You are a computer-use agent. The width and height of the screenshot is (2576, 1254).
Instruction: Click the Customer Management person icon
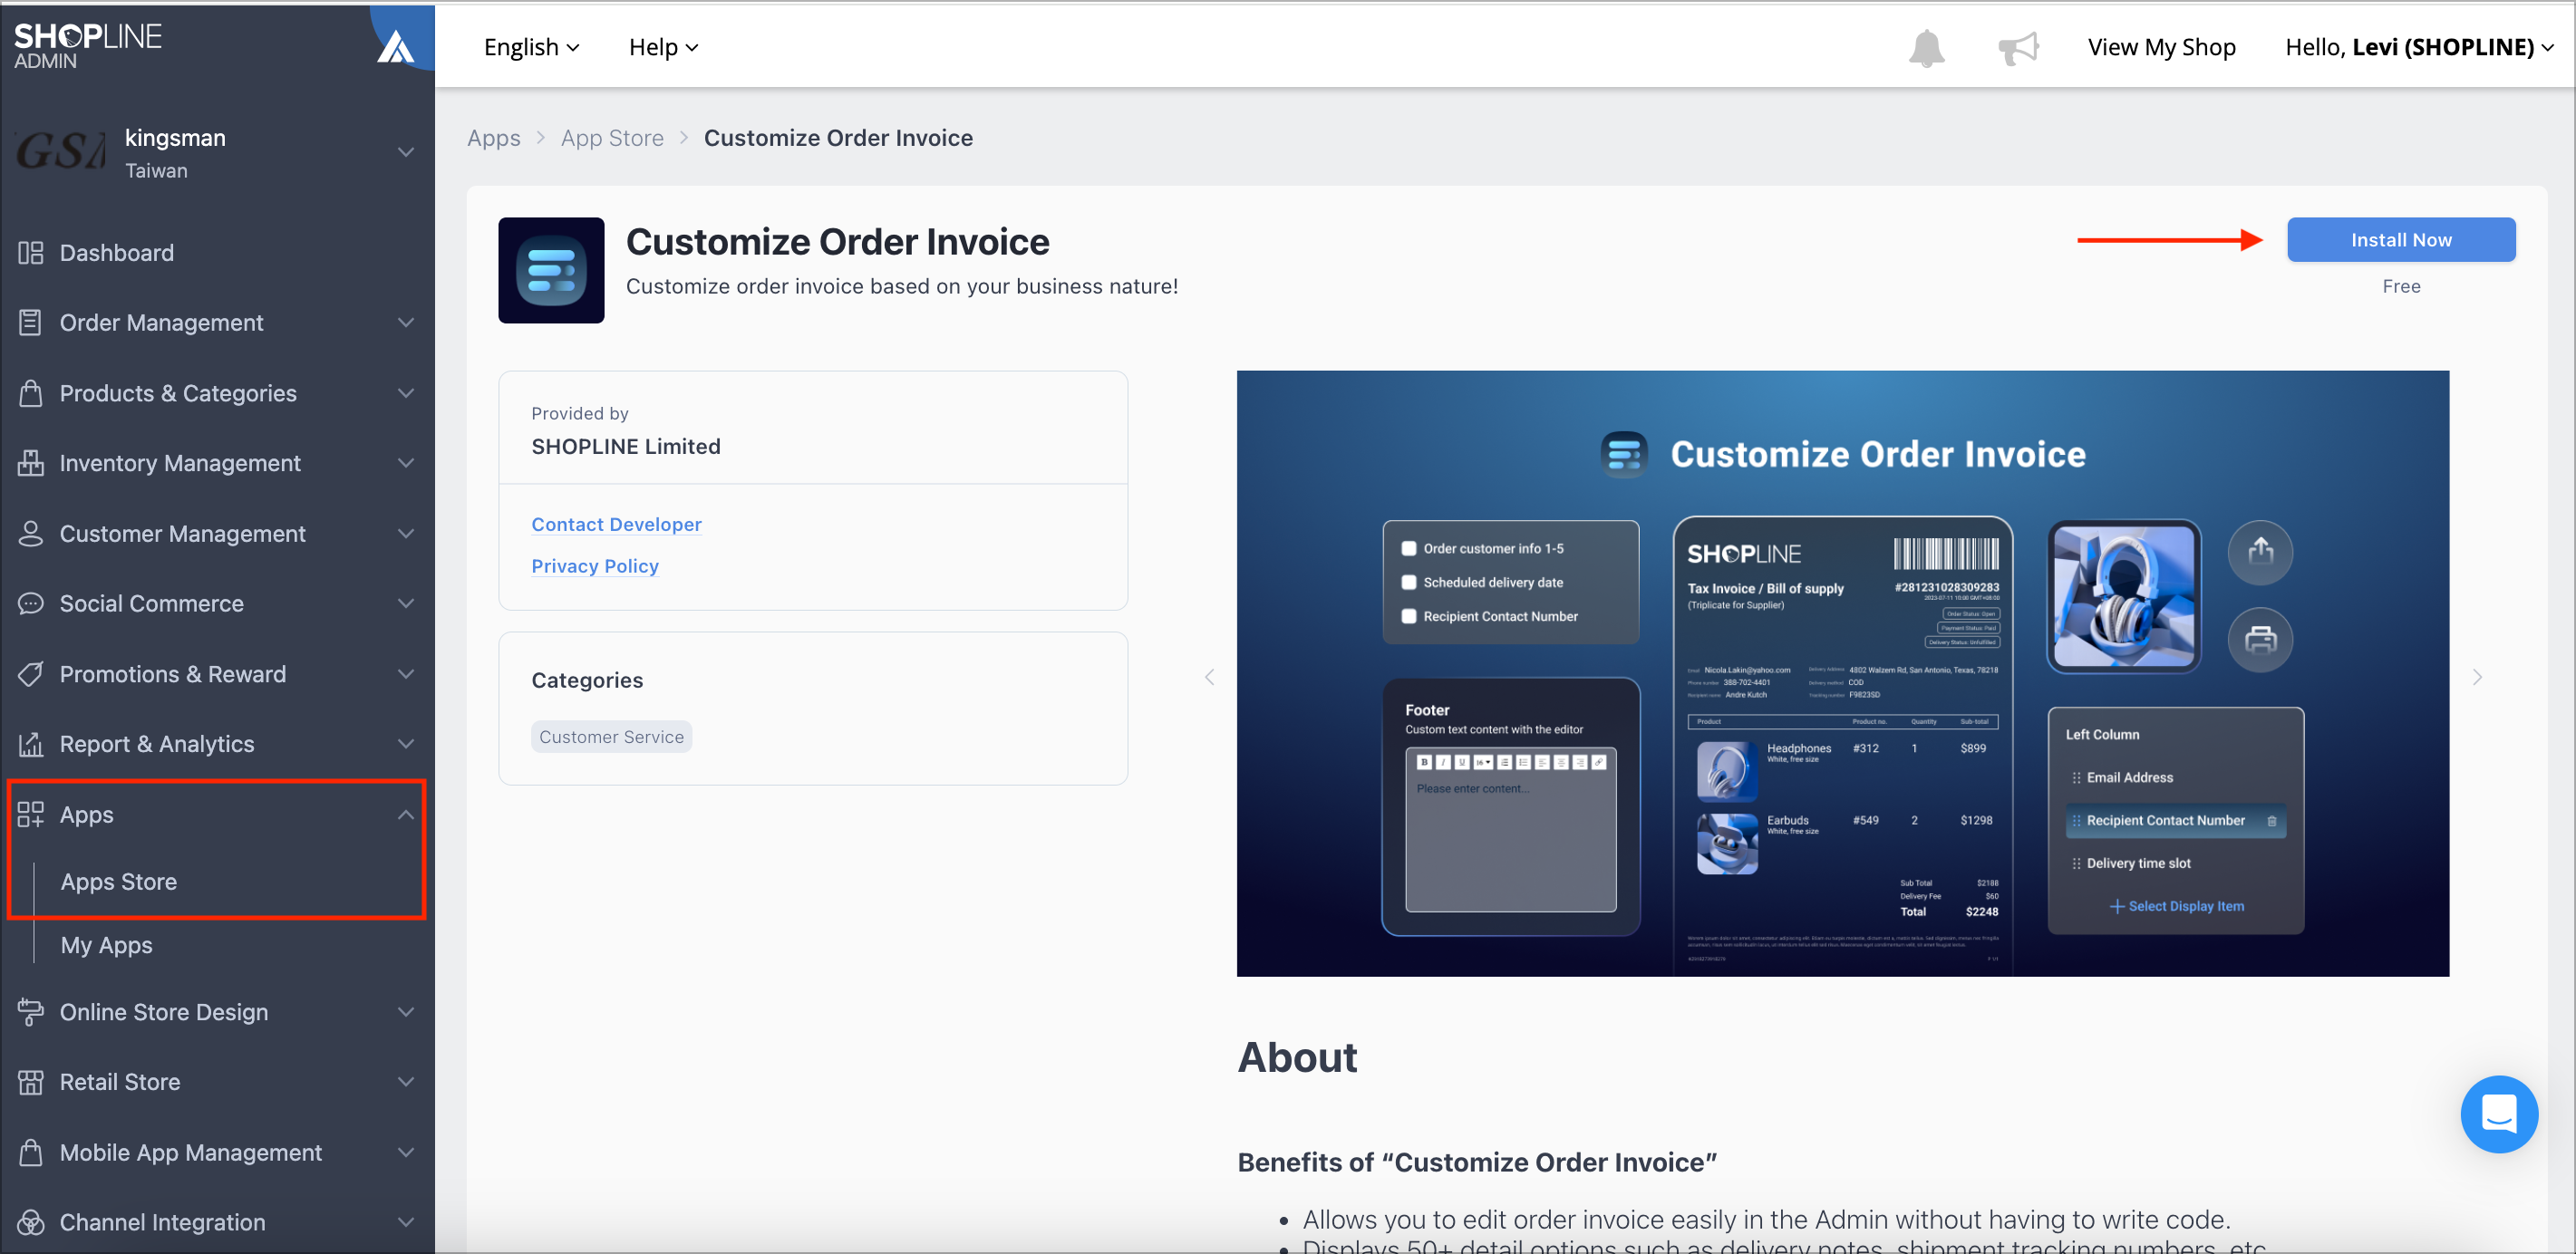pos(31,533)
